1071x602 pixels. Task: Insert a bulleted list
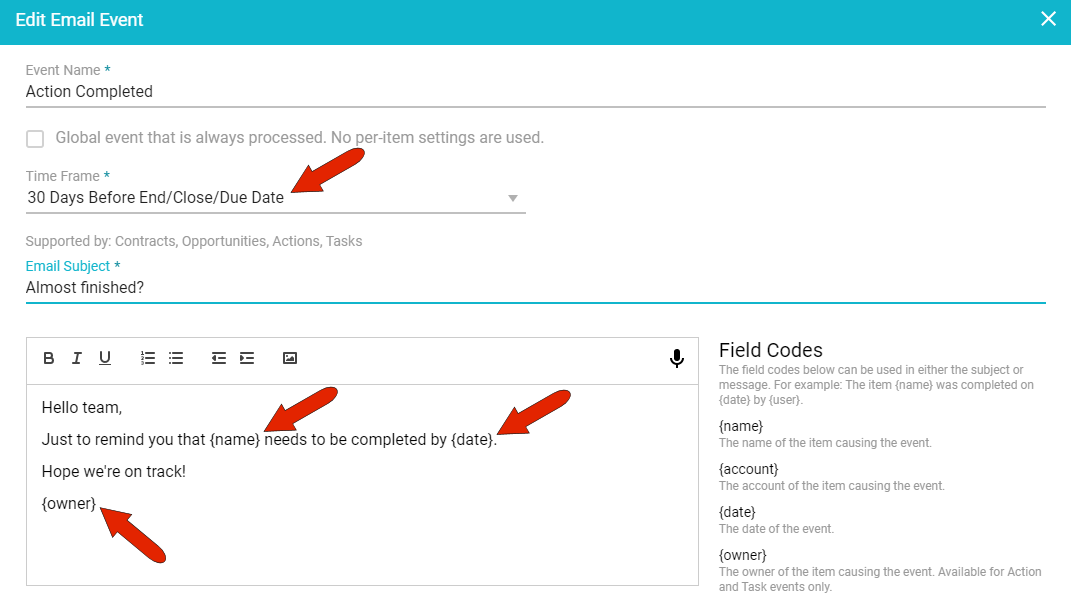point(176,358)
